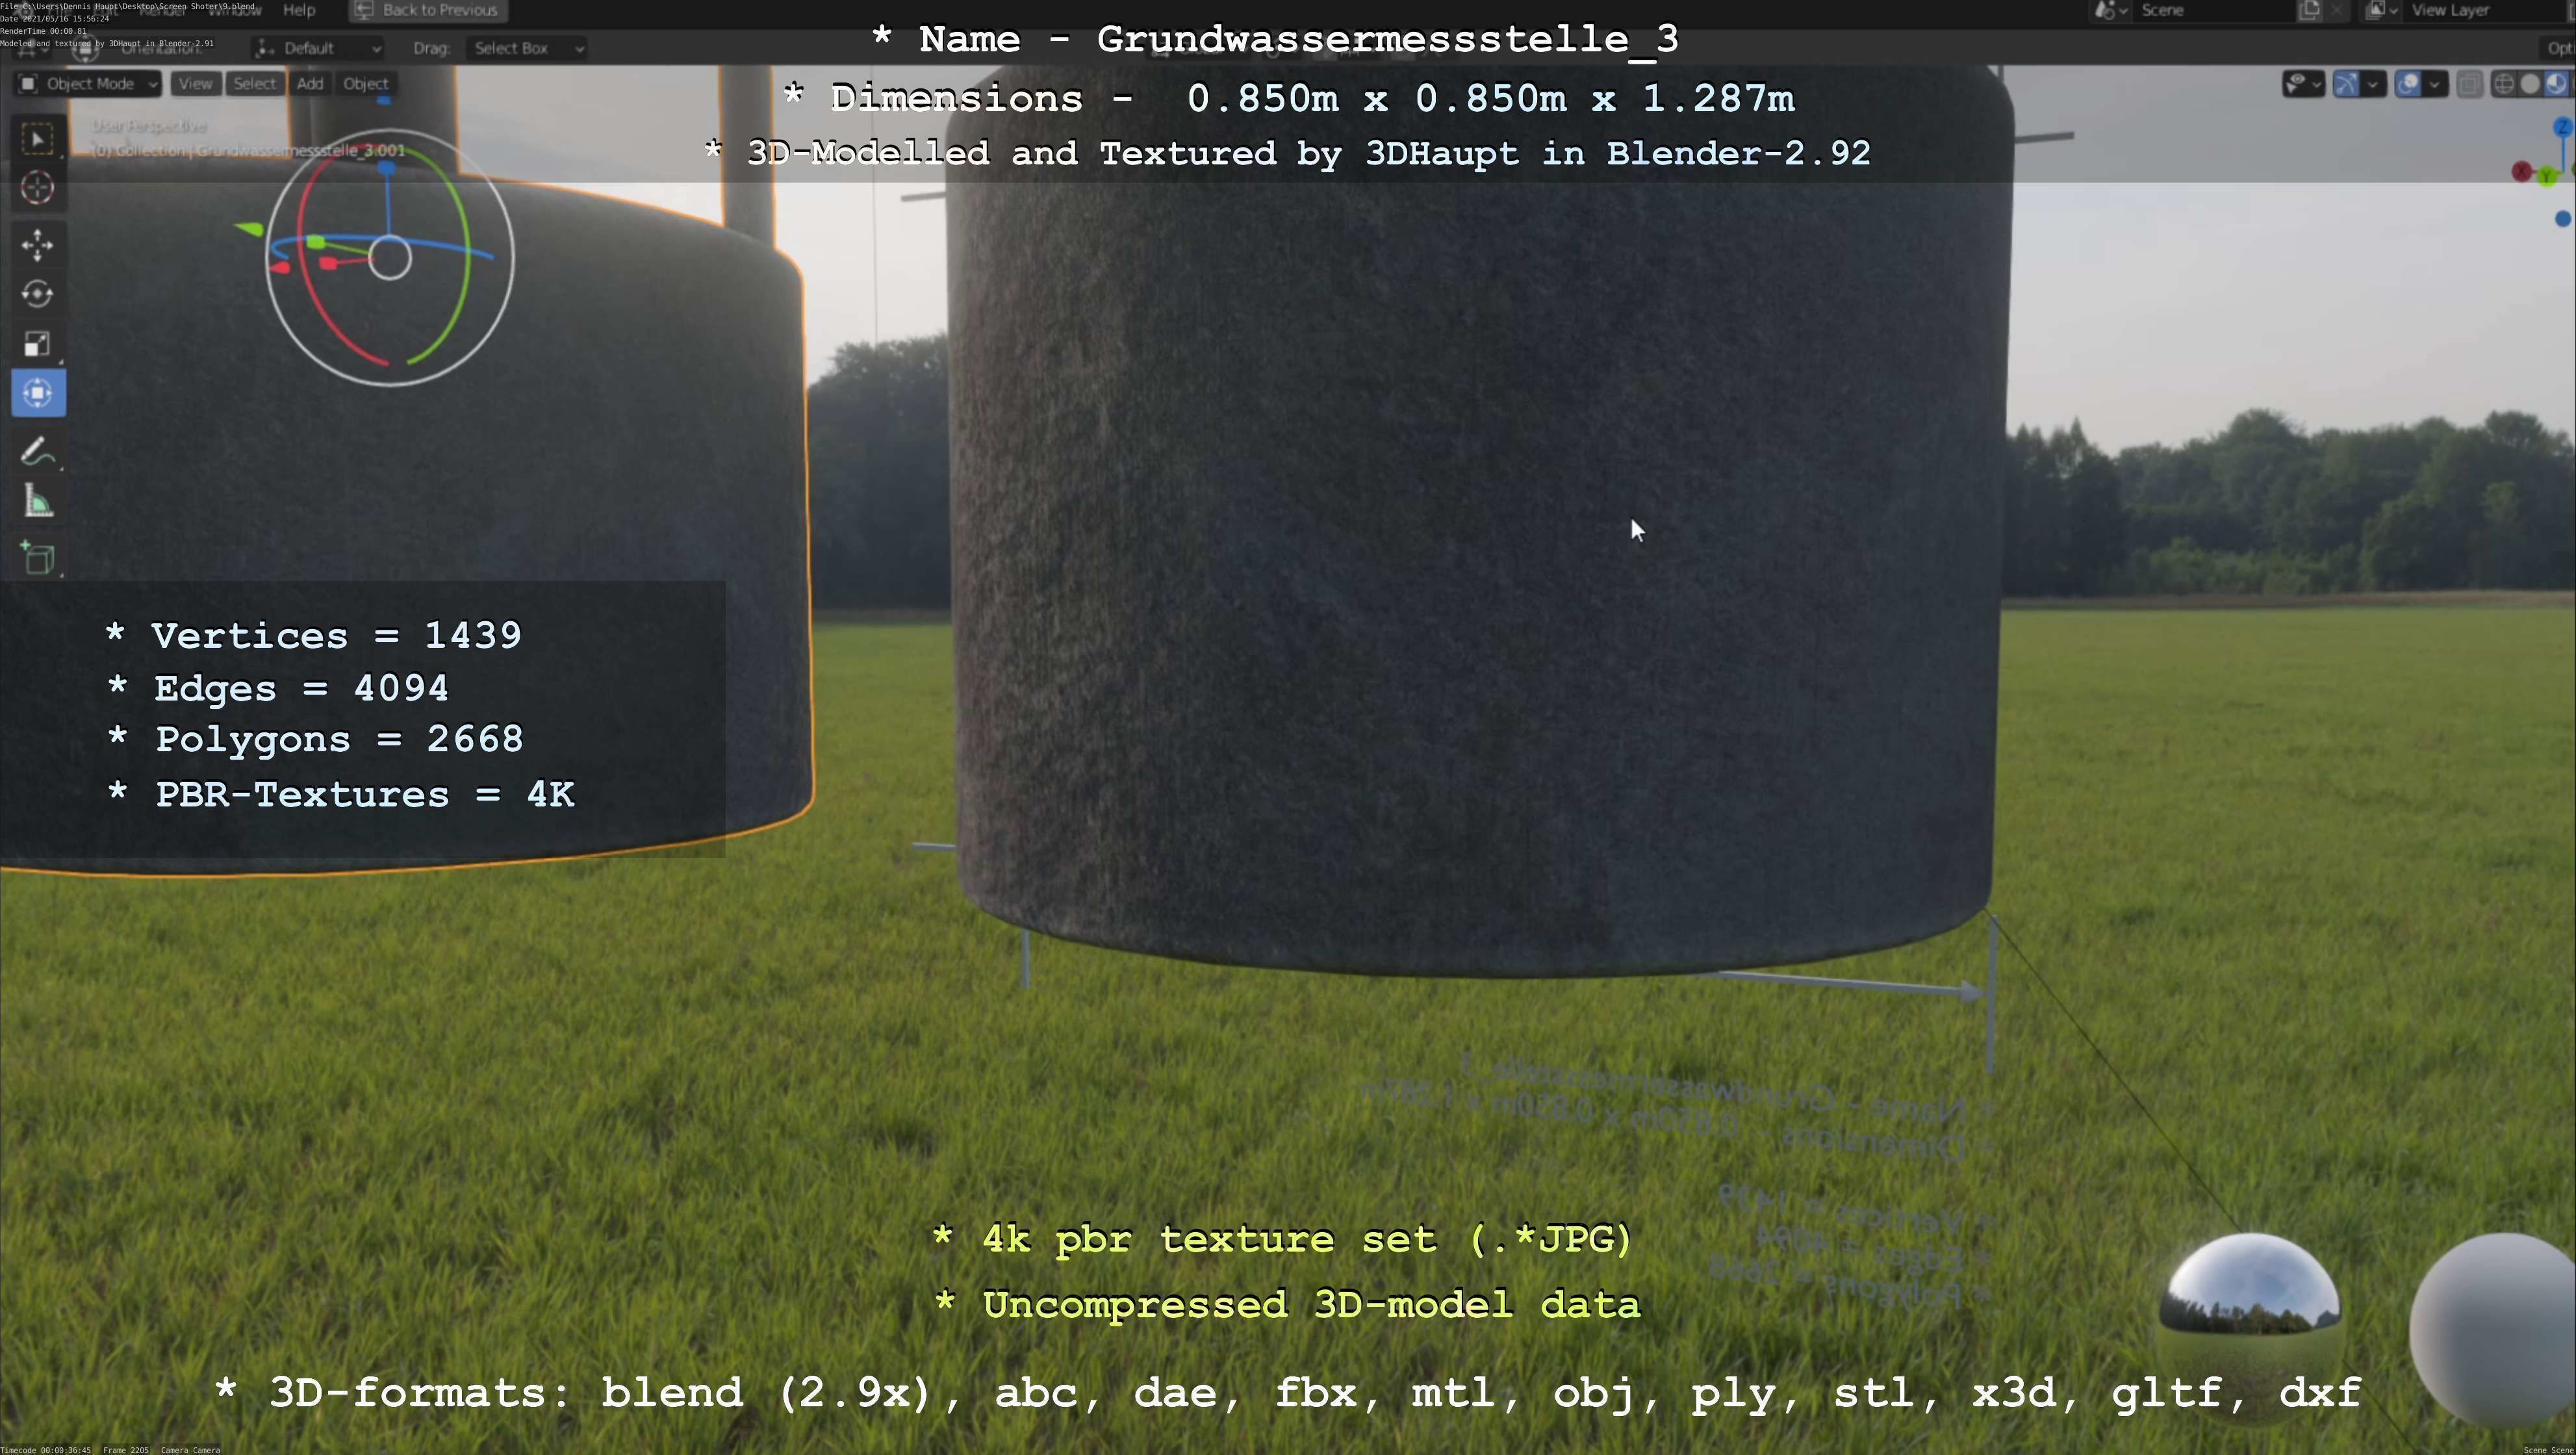
Task: Open the Select menu in viewport header
Action: point(254,84)
